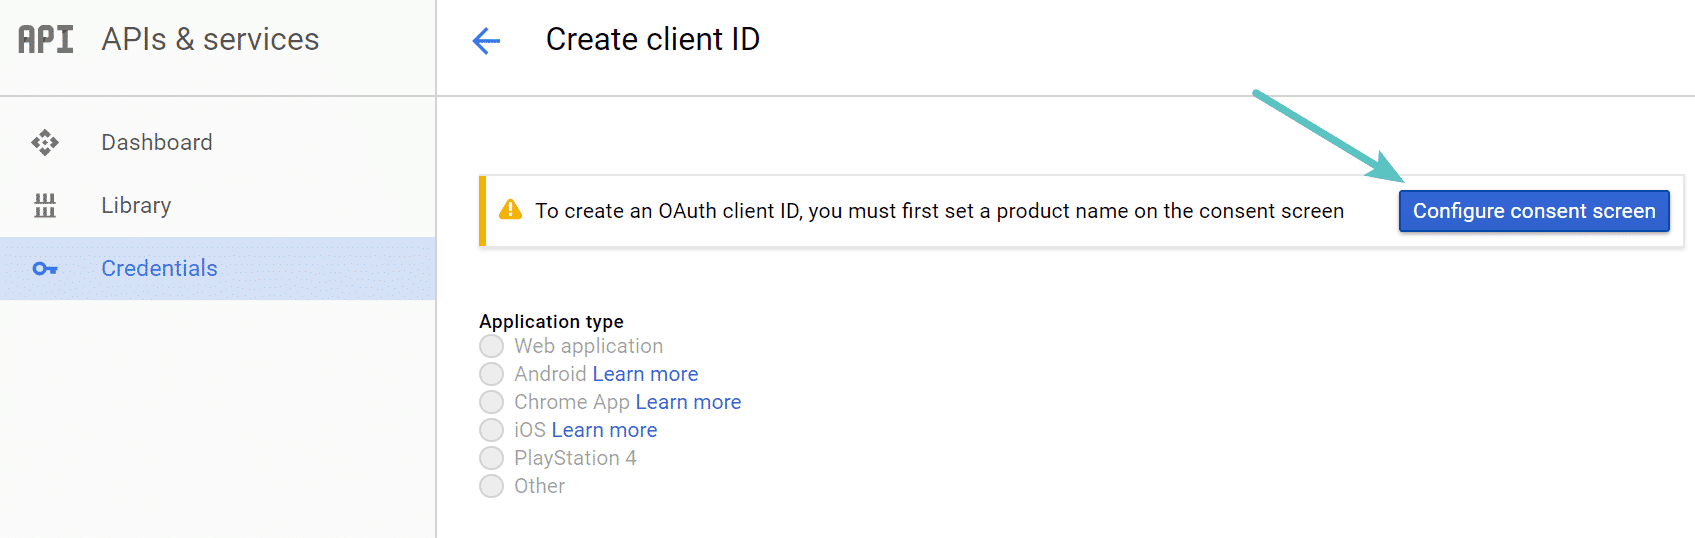
Task: Open Learn more link next to Android
Action: tap(645, 374)
